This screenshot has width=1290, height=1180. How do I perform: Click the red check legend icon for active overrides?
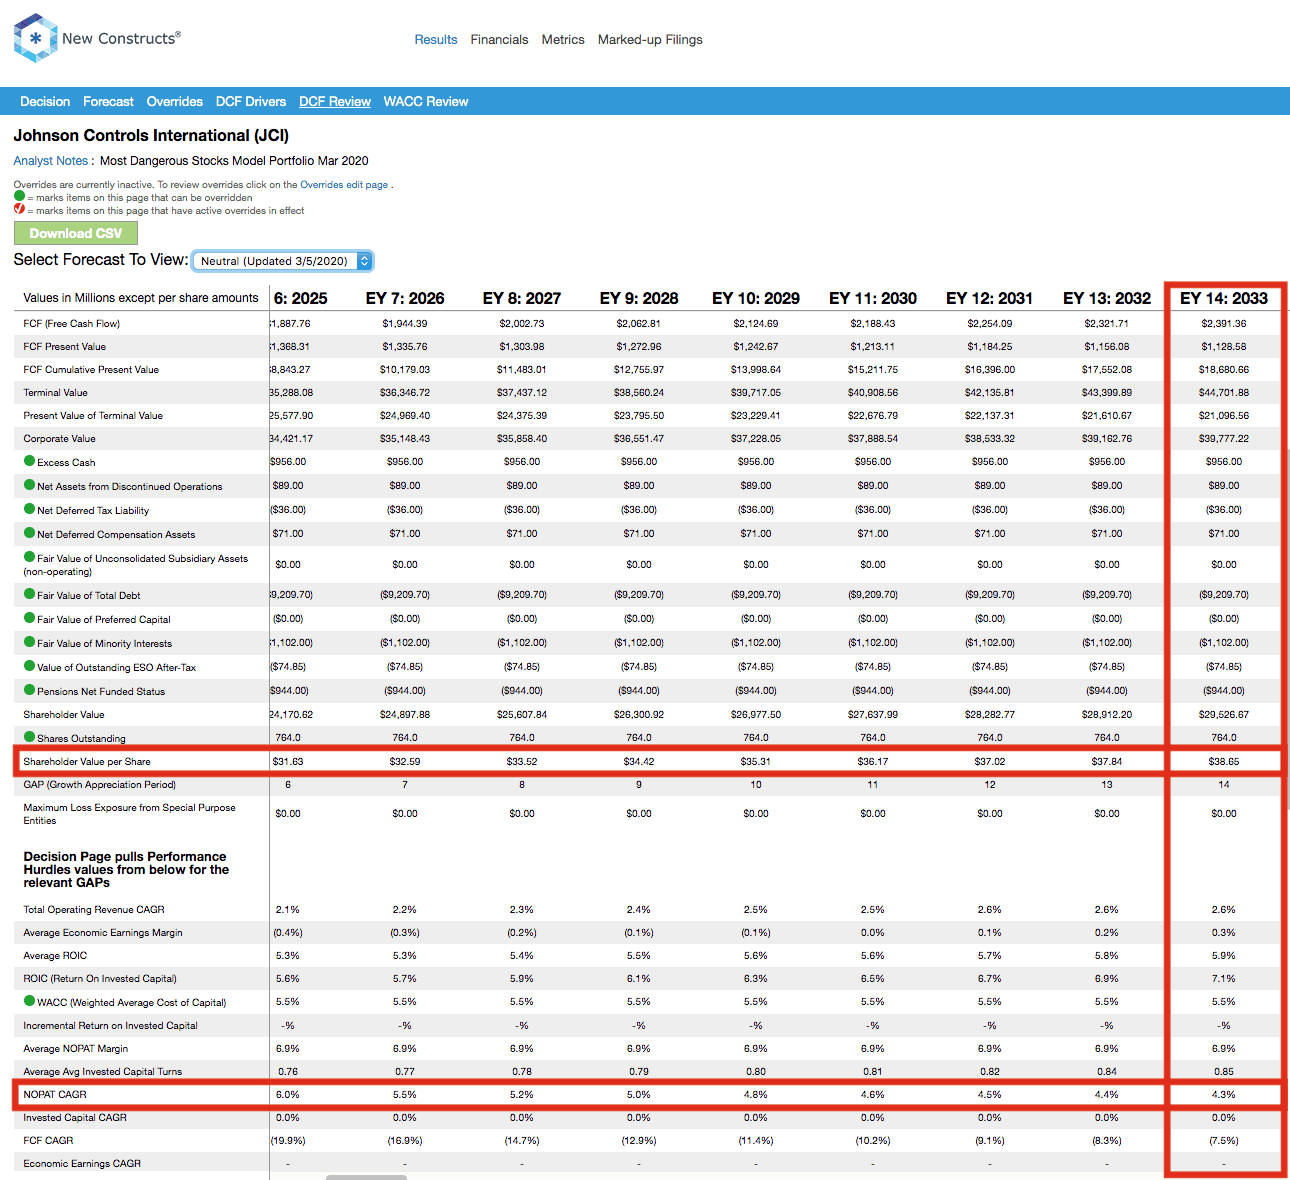[19, 209]
